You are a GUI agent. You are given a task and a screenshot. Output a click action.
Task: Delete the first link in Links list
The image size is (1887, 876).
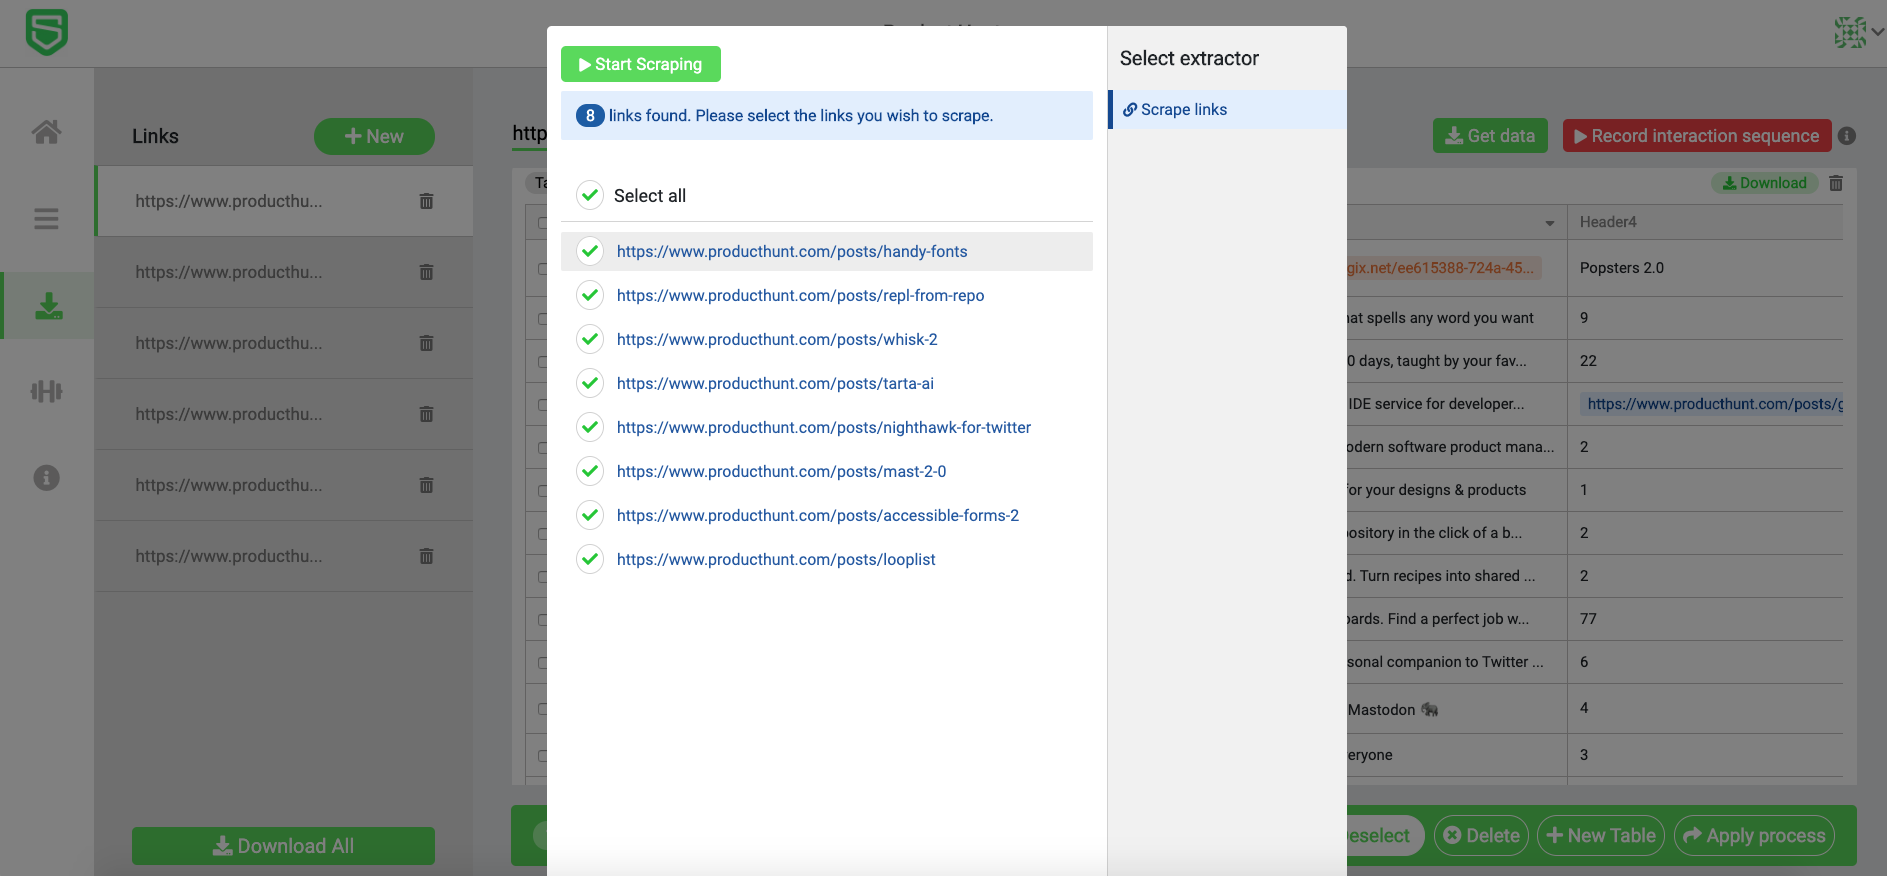[x=426, y=201]
